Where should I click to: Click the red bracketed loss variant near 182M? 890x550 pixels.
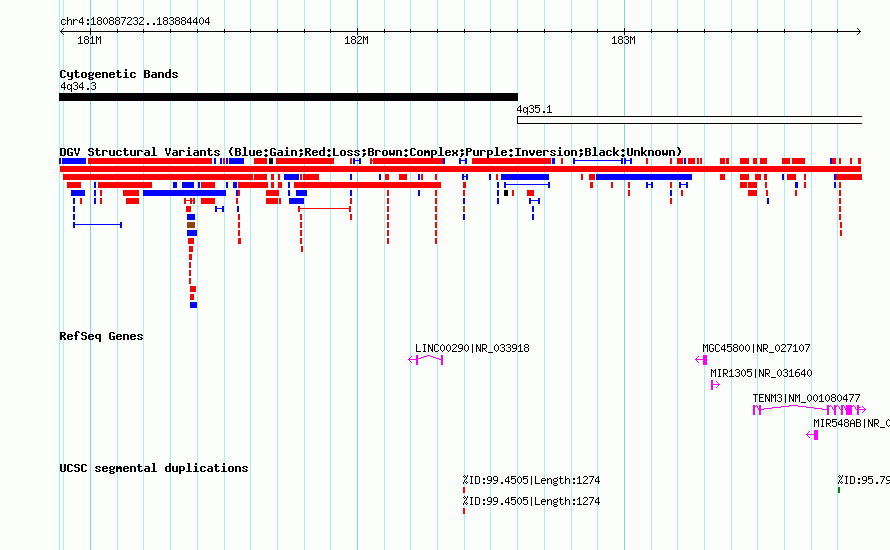(x=325, y=209)
